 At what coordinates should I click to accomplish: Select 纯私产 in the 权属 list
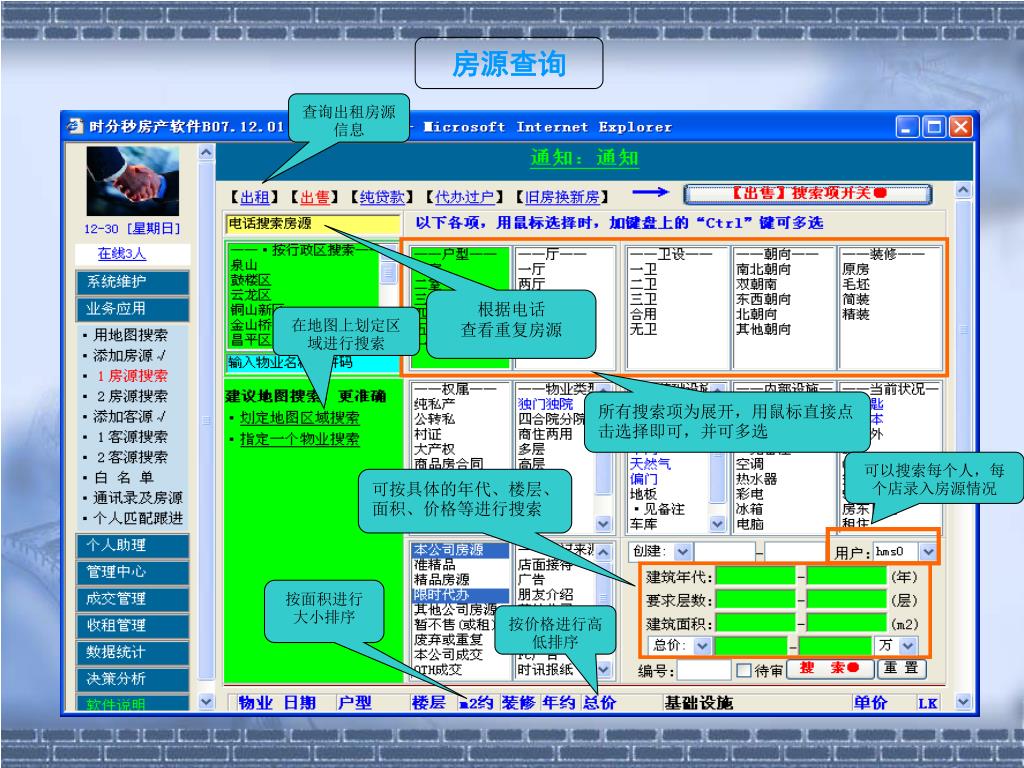pyautogui.click(x=434, y=404)
